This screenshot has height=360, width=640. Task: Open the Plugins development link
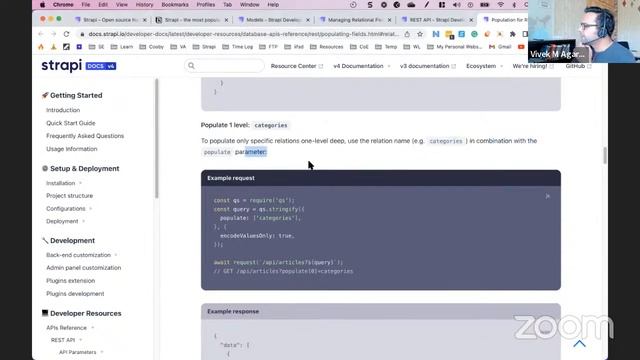point(75,294)
